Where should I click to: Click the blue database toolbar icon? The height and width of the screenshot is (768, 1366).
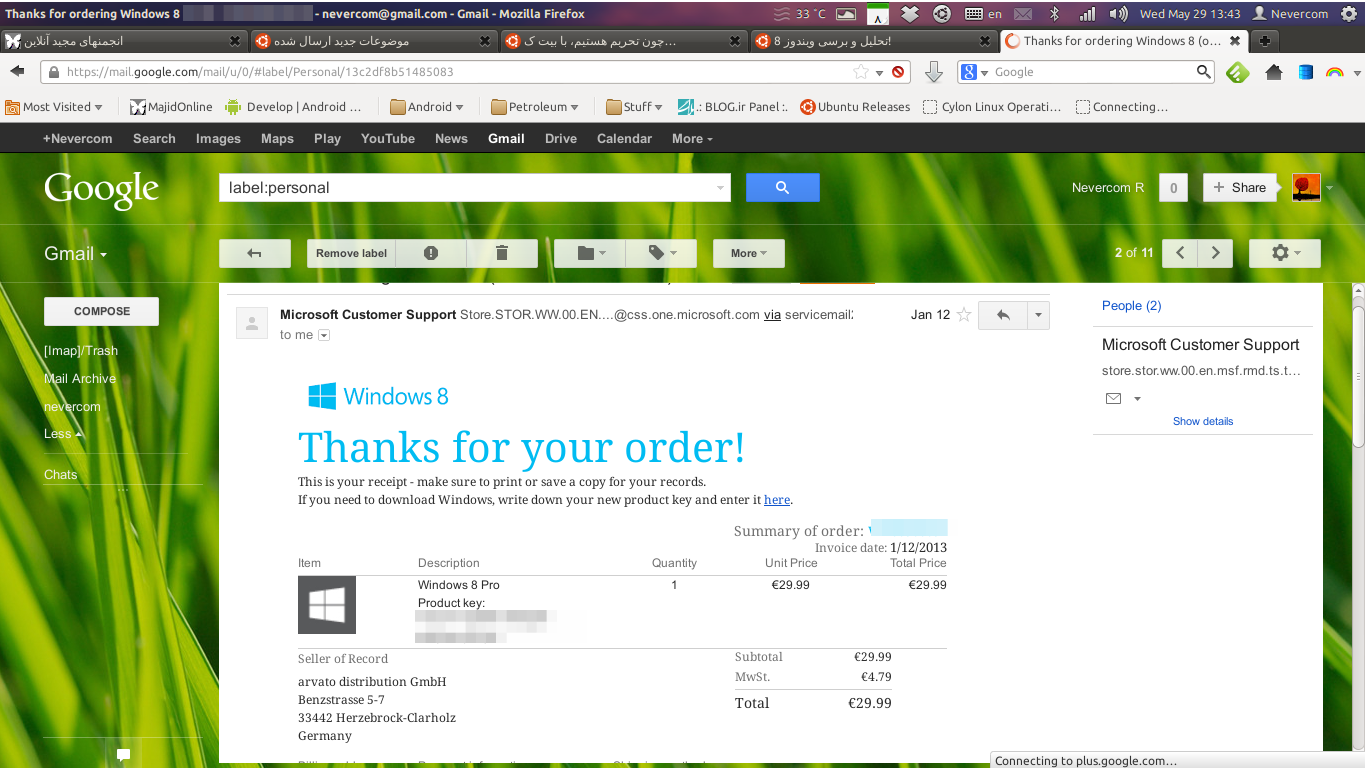tap(1305, 72)
